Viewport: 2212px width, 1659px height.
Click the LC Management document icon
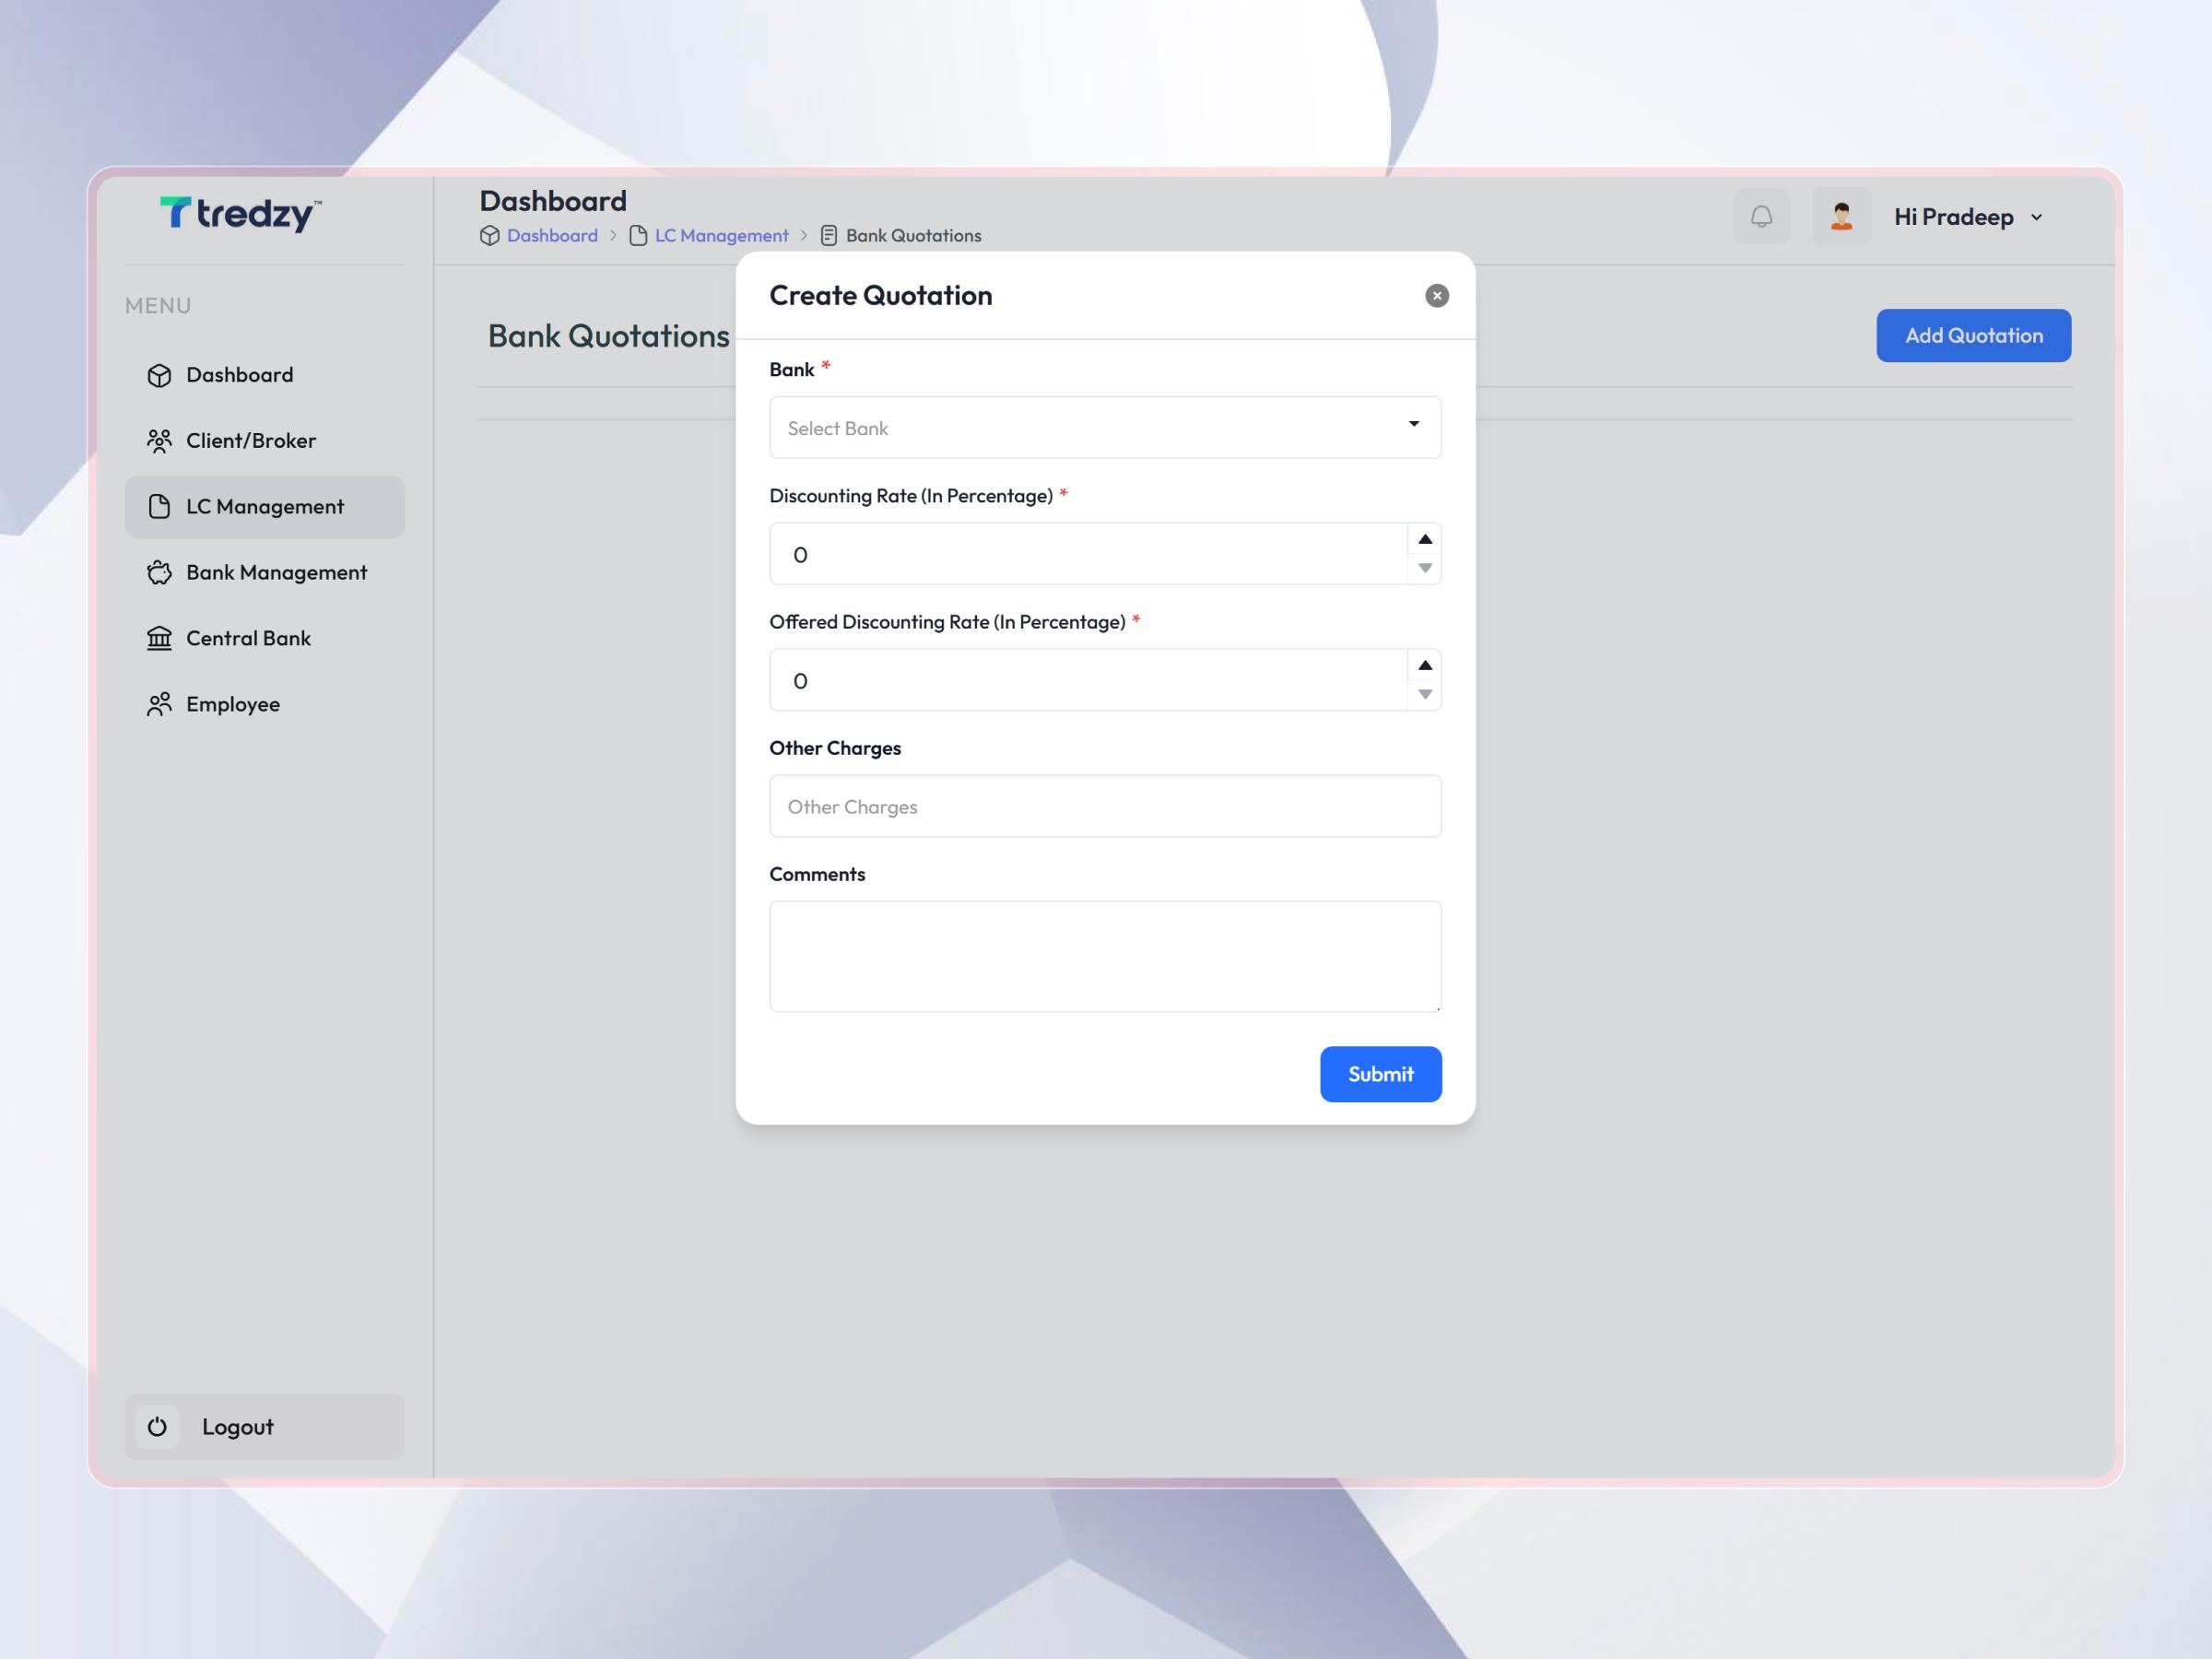pyautogui.click(x=161, y=506)
